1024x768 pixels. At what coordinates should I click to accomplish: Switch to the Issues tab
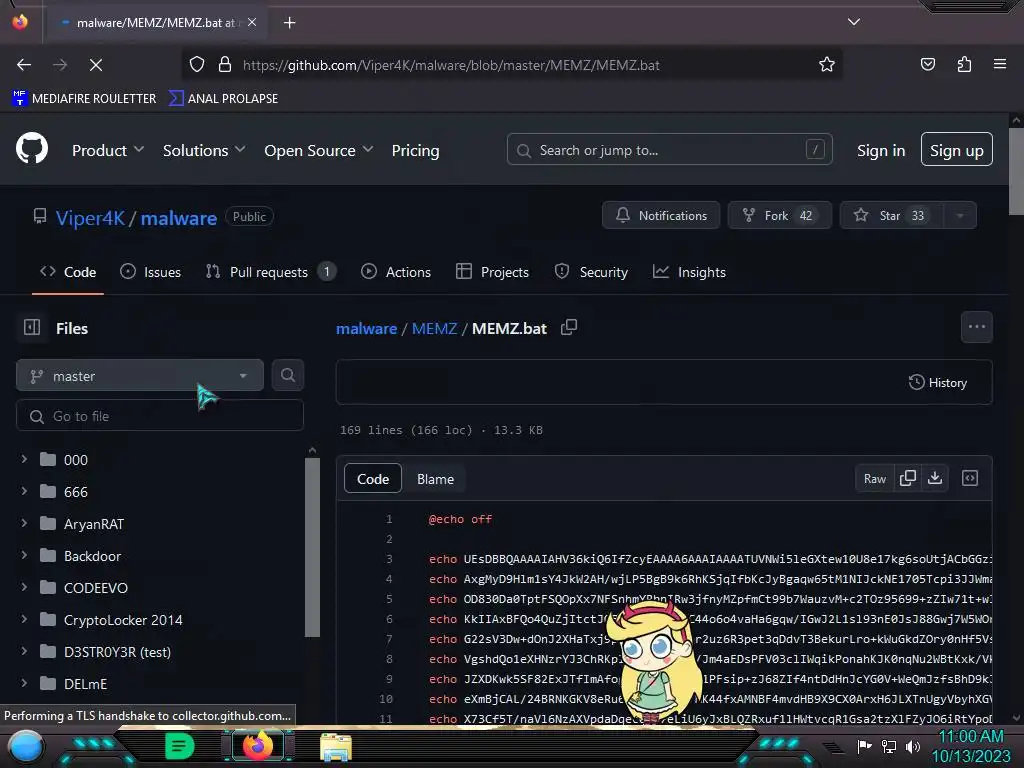tap(151, 272)
